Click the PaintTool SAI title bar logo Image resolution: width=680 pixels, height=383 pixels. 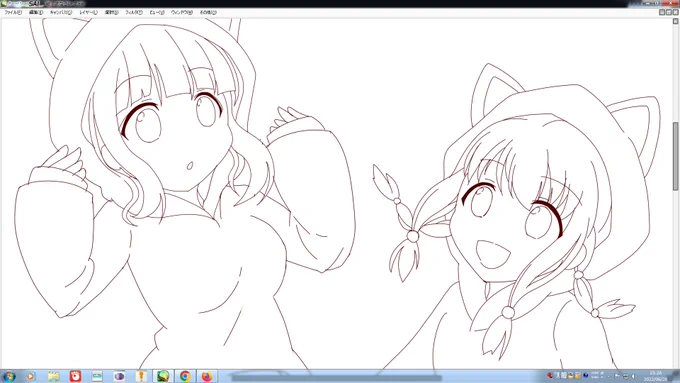4,3
